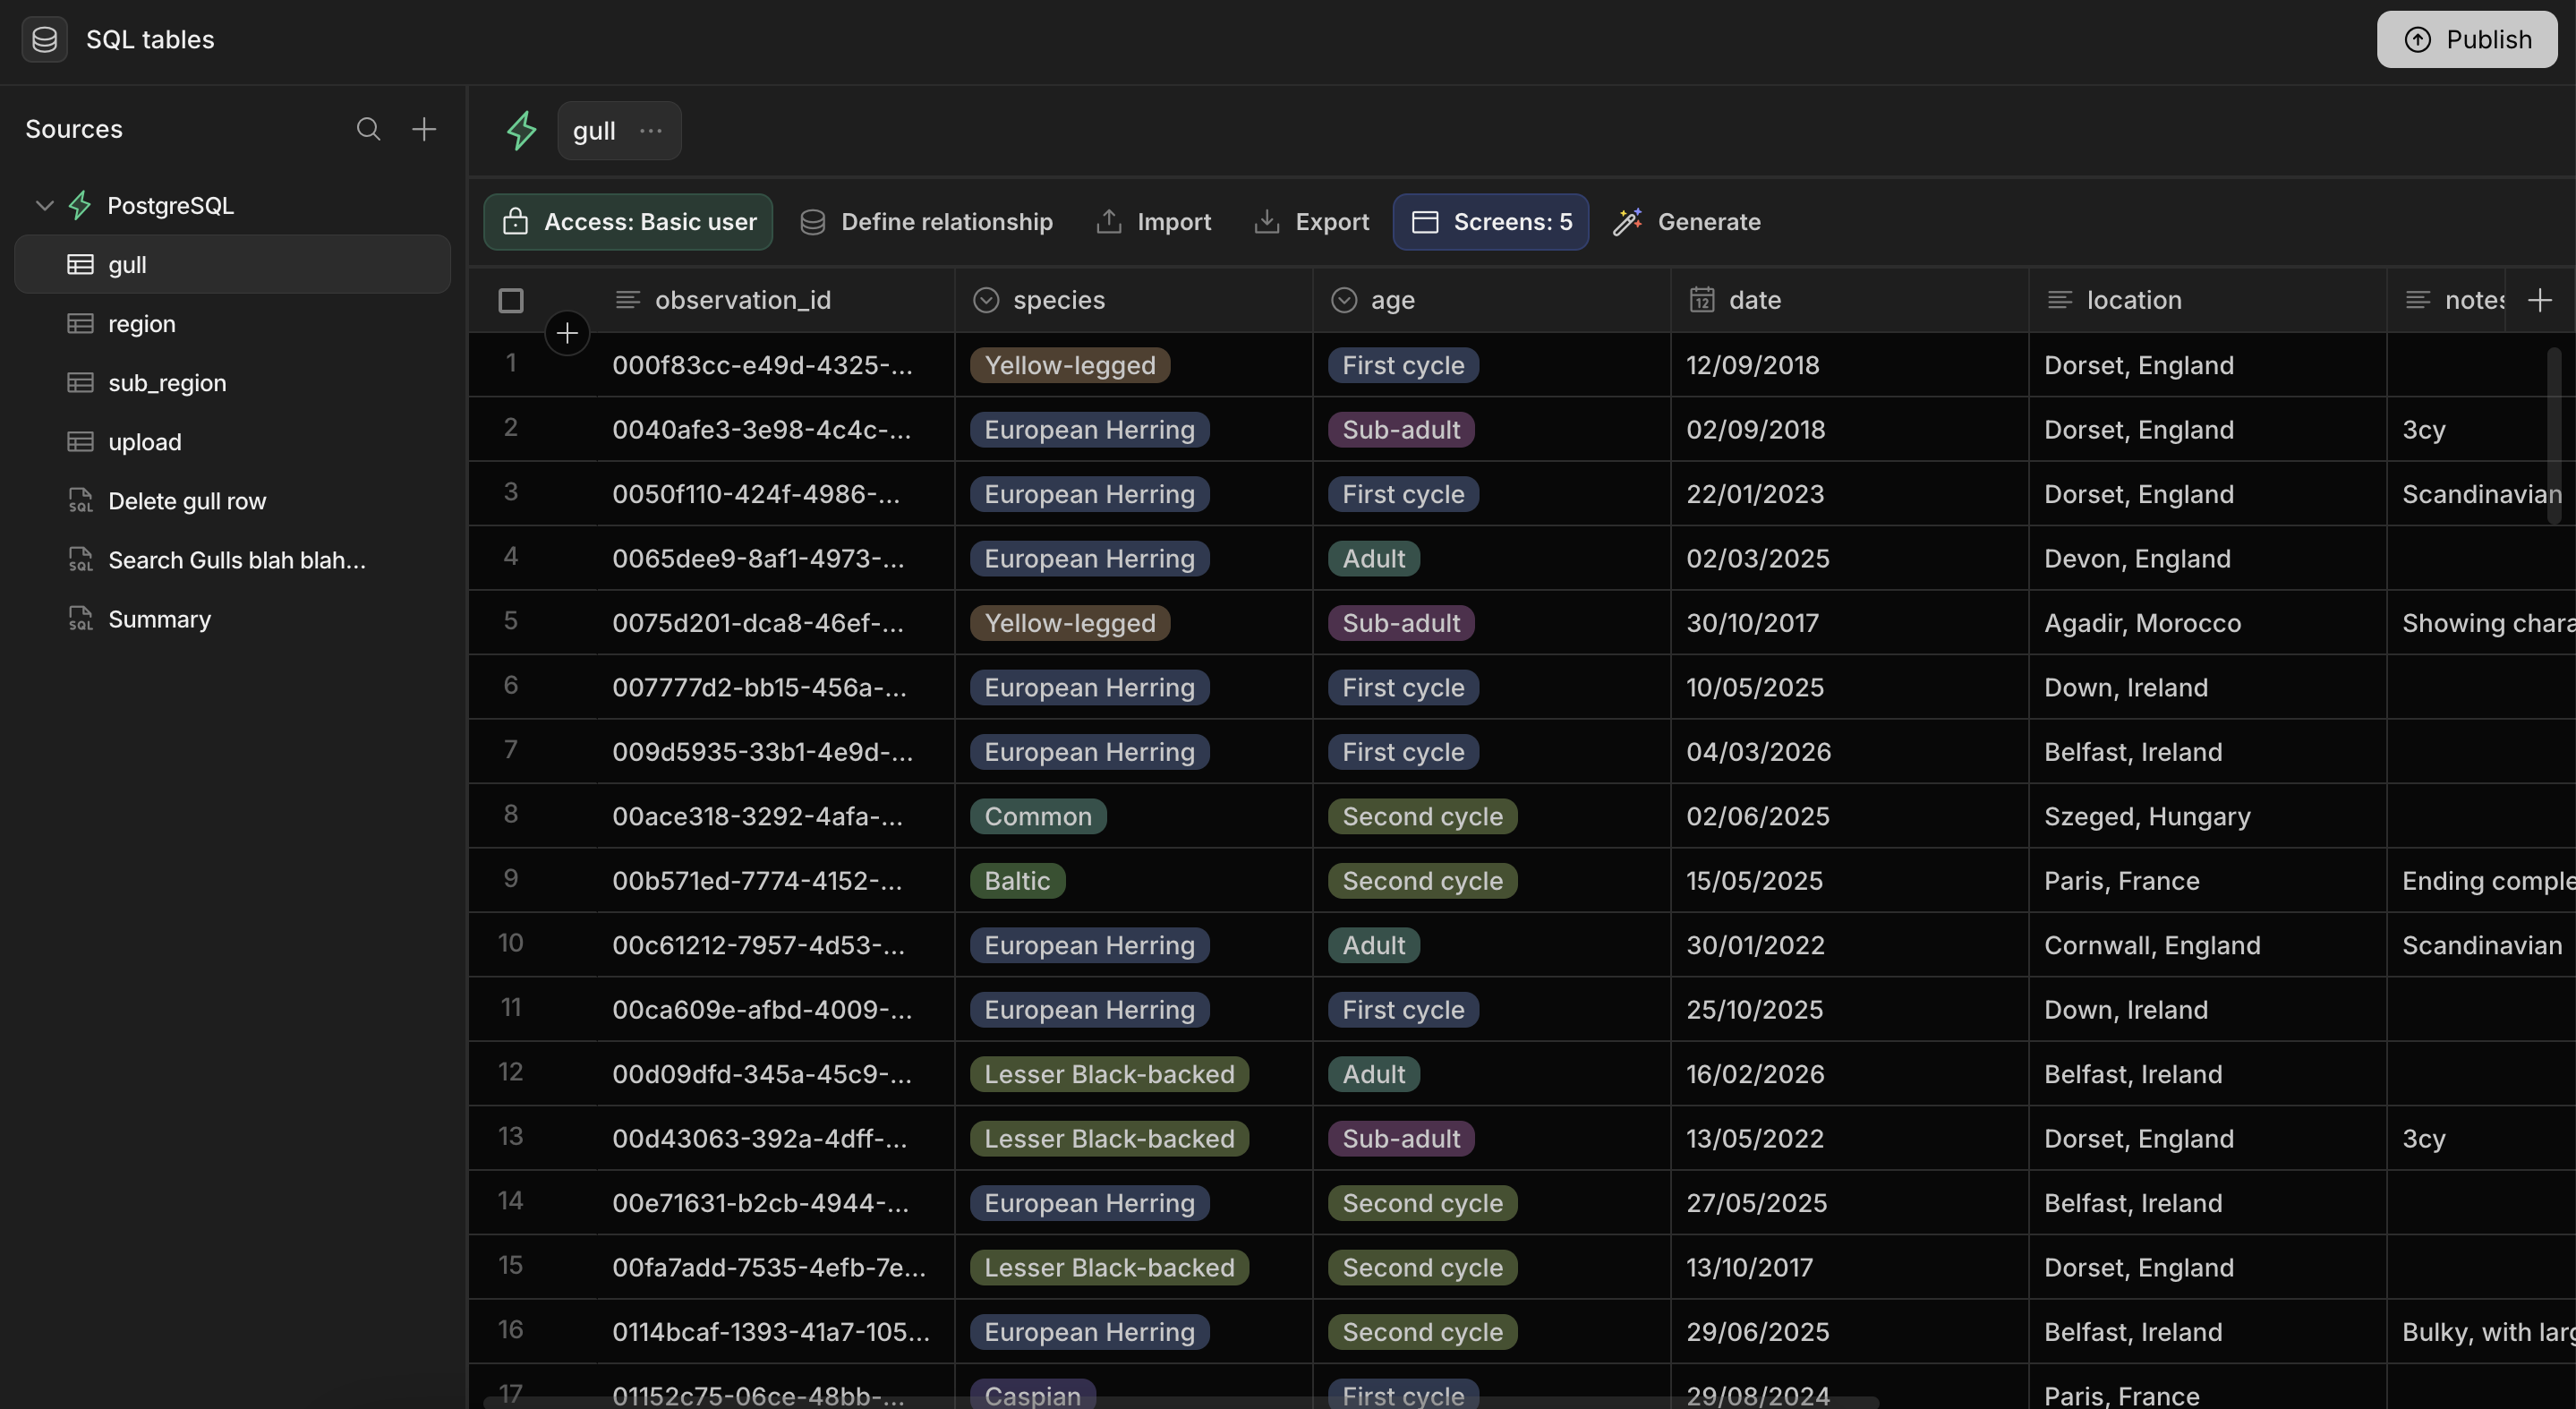The width and height of the screenshot is (2576, 1409).
Task: Click the green lightning bolt beside gull tab
Action: coord(521,130)
